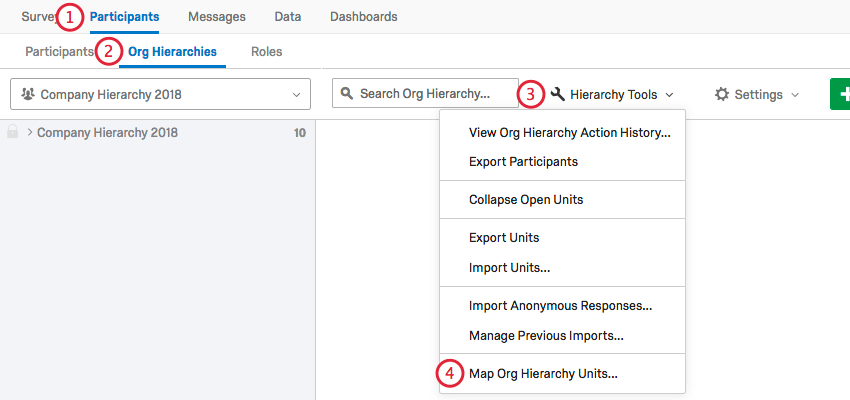Click Import Anonymous Responses menu entry
This screenshot has height=400, width=850.
(560, 306)
